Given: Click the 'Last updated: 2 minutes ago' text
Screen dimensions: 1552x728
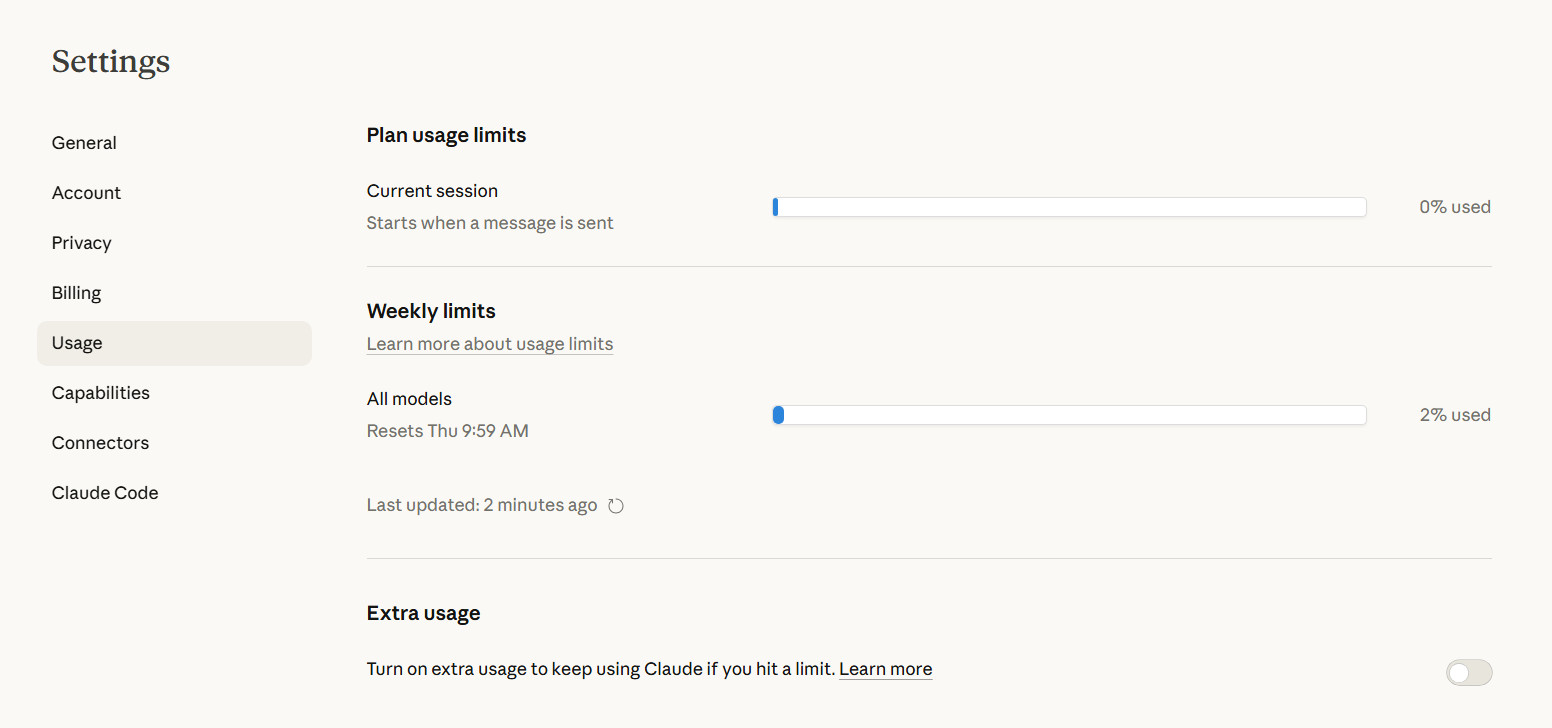Looking at the screenshot, I should (481, 505).
